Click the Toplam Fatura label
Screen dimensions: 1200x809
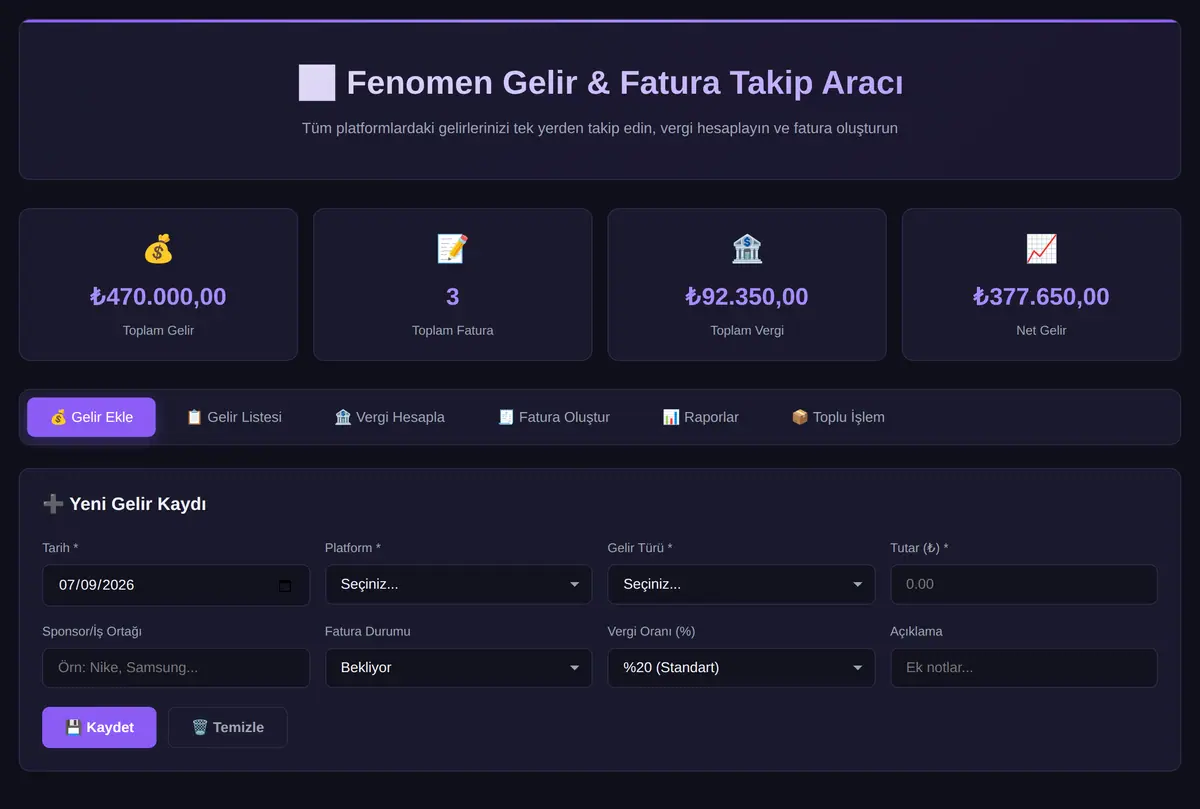click(452, 330)
